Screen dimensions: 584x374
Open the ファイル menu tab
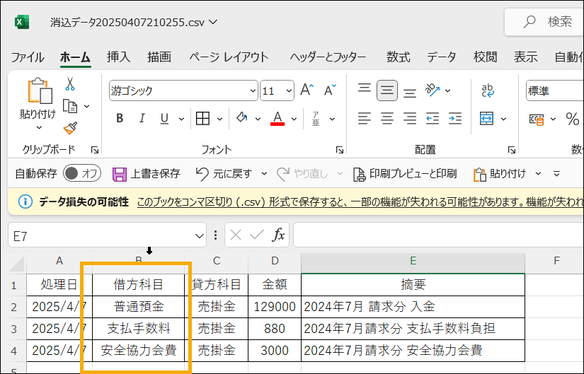tap(28, 57)
